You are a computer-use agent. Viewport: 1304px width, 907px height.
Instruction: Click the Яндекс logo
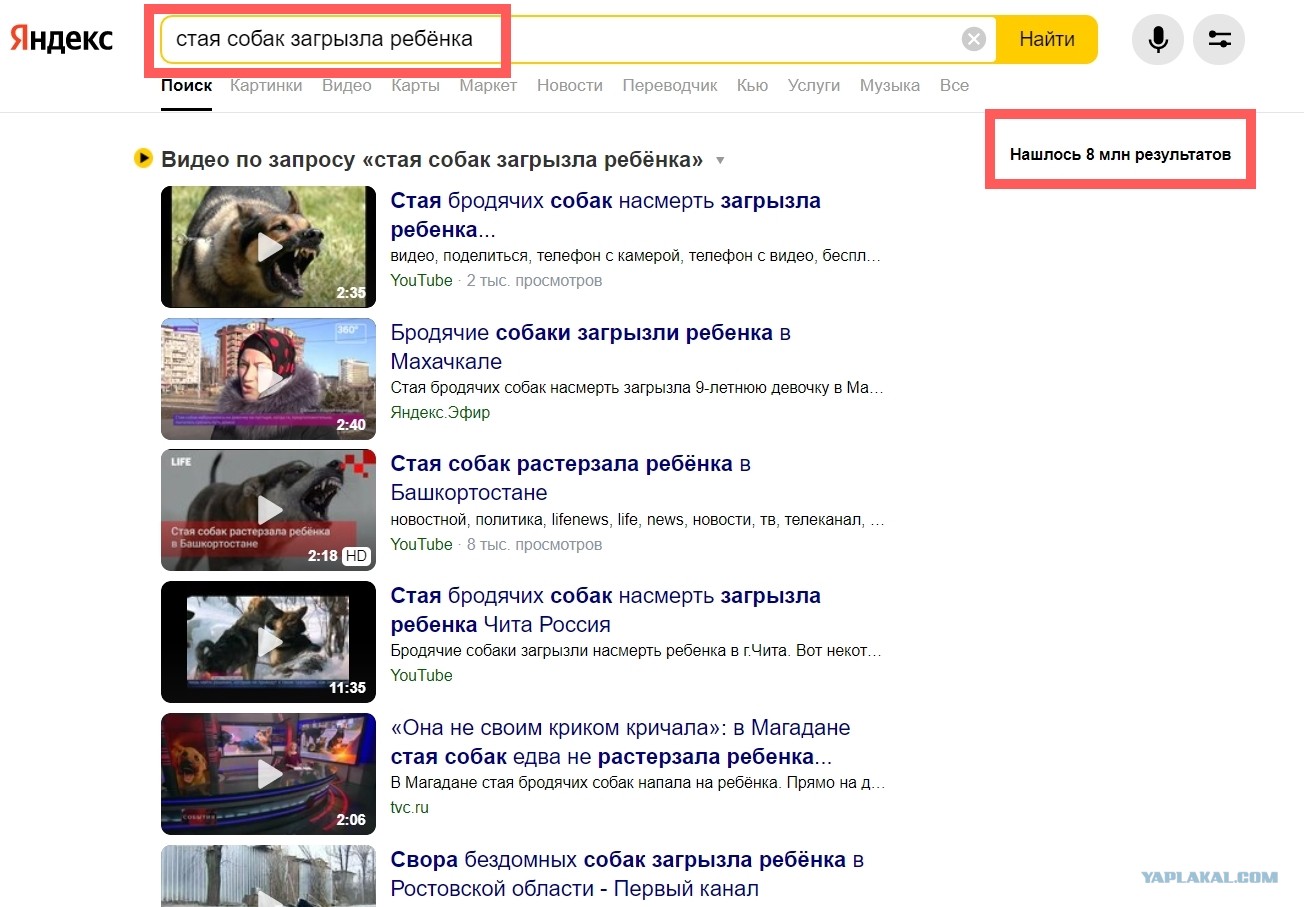click(62, 38)
